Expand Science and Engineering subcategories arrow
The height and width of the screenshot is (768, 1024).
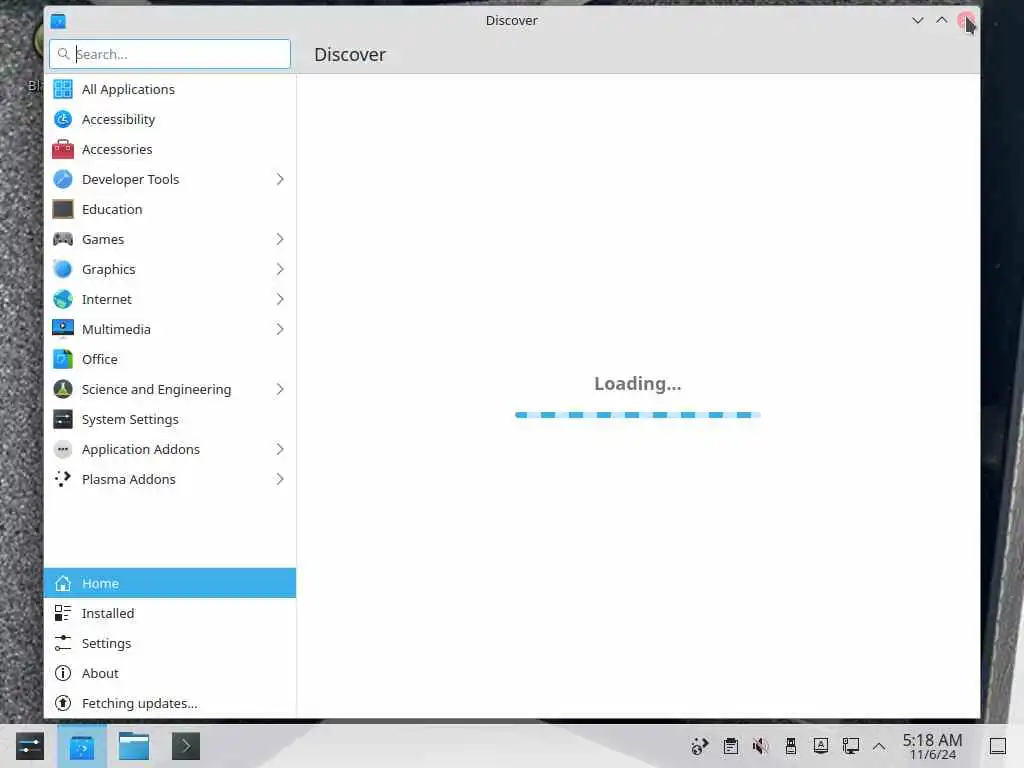click(280, 389)
